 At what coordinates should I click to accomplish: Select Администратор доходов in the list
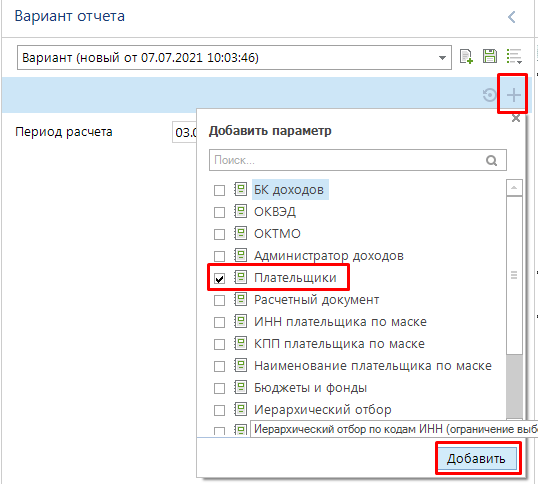pos(329,256)
